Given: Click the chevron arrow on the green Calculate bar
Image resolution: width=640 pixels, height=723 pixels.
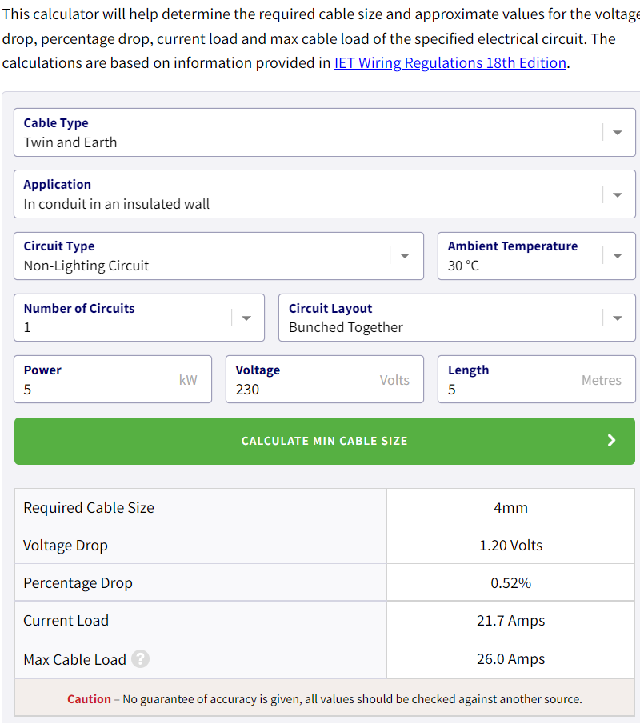Looking at the screenshot, I should pyautogui.click(x=612, y=440).
